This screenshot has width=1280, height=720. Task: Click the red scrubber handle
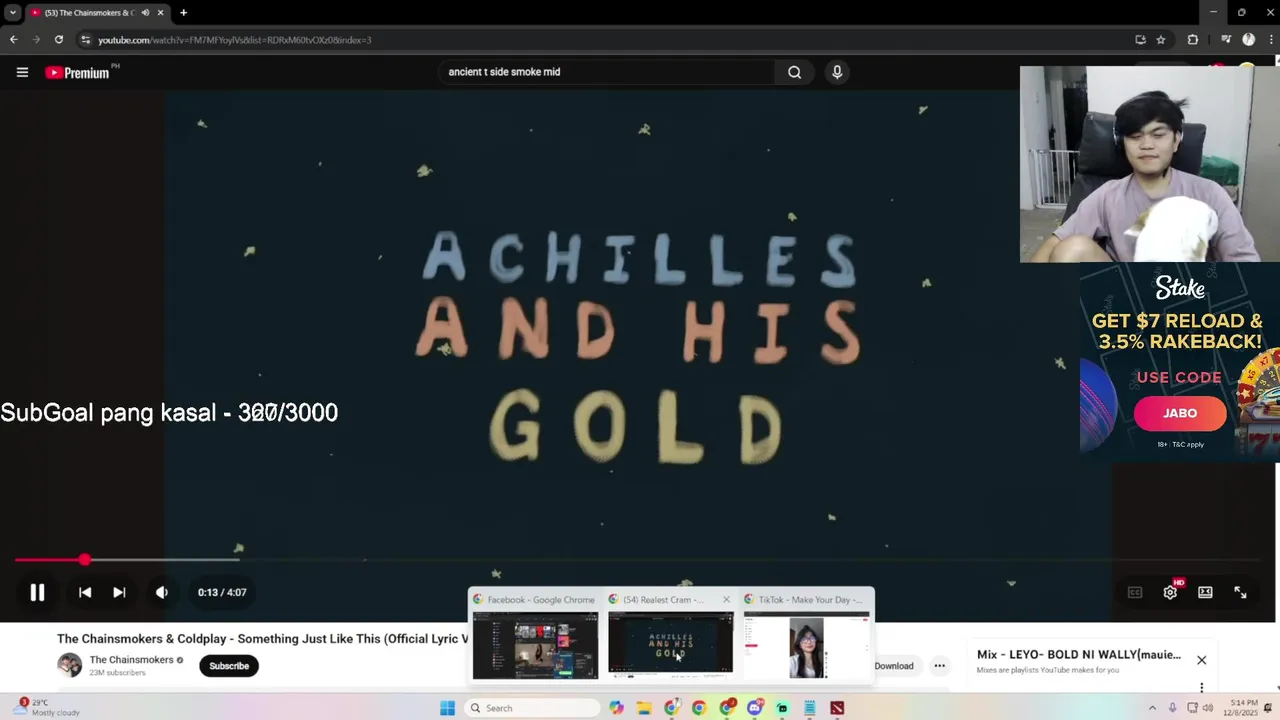pos(85,560)
